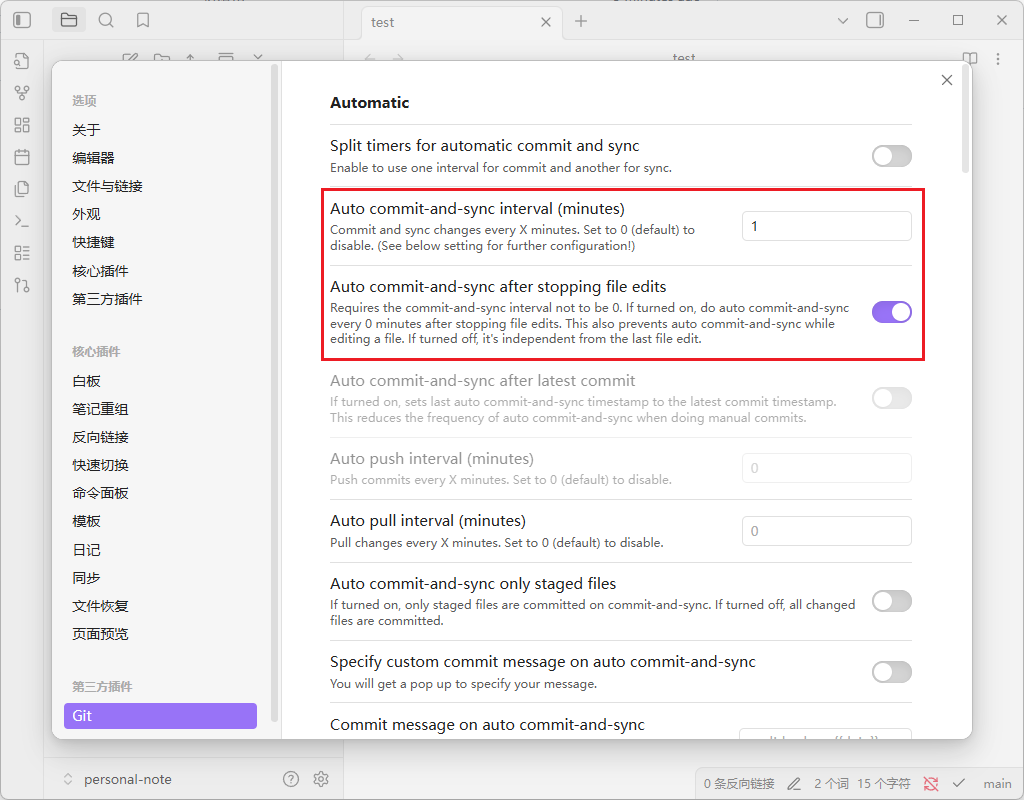Click the help question mark icon
This screenshot has height=800, width=1024.
291,779
